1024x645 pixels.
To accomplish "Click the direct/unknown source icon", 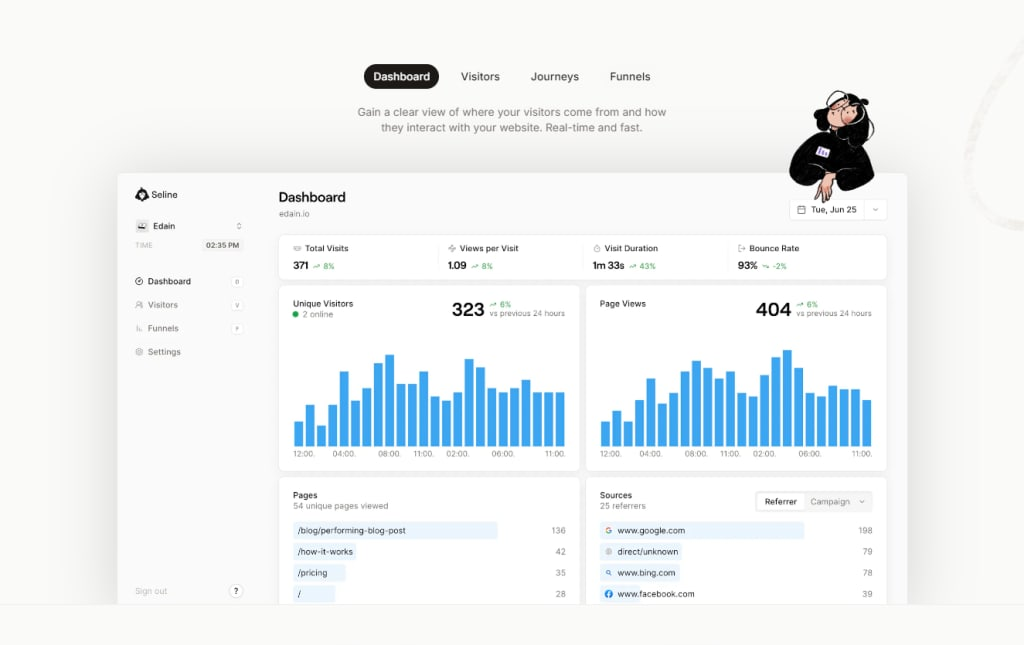I will click(x=609, y=552).
